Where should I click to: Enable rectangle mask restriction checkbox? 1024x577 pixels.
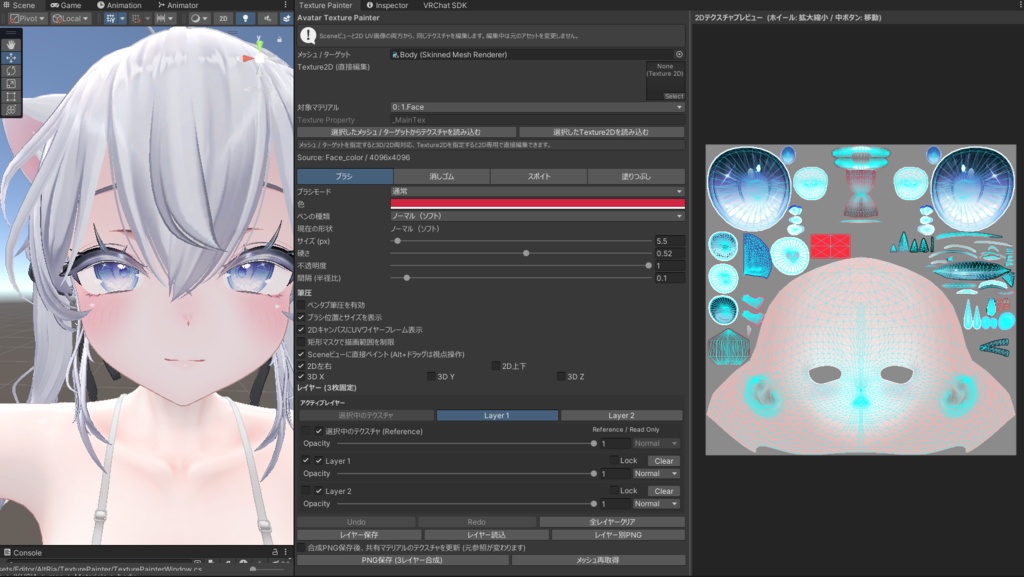[301, 341]
